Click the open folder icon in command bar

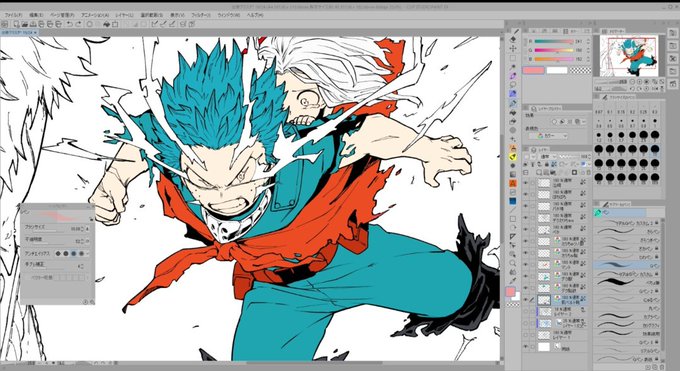(25, 24)
